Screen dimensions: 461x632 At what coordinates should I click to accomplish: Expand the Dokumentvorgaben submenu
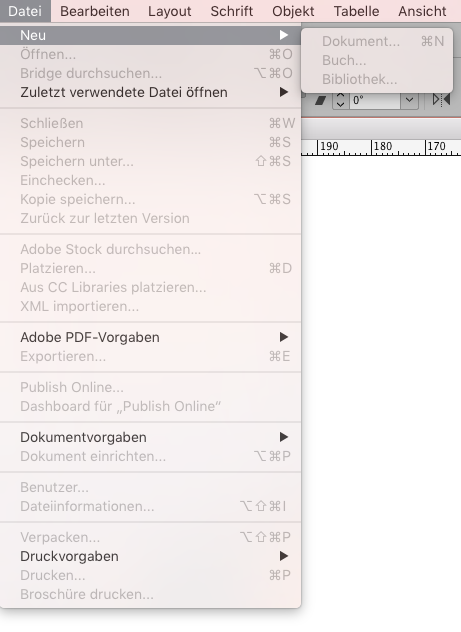pyautogui.click(x=150, y=437)
